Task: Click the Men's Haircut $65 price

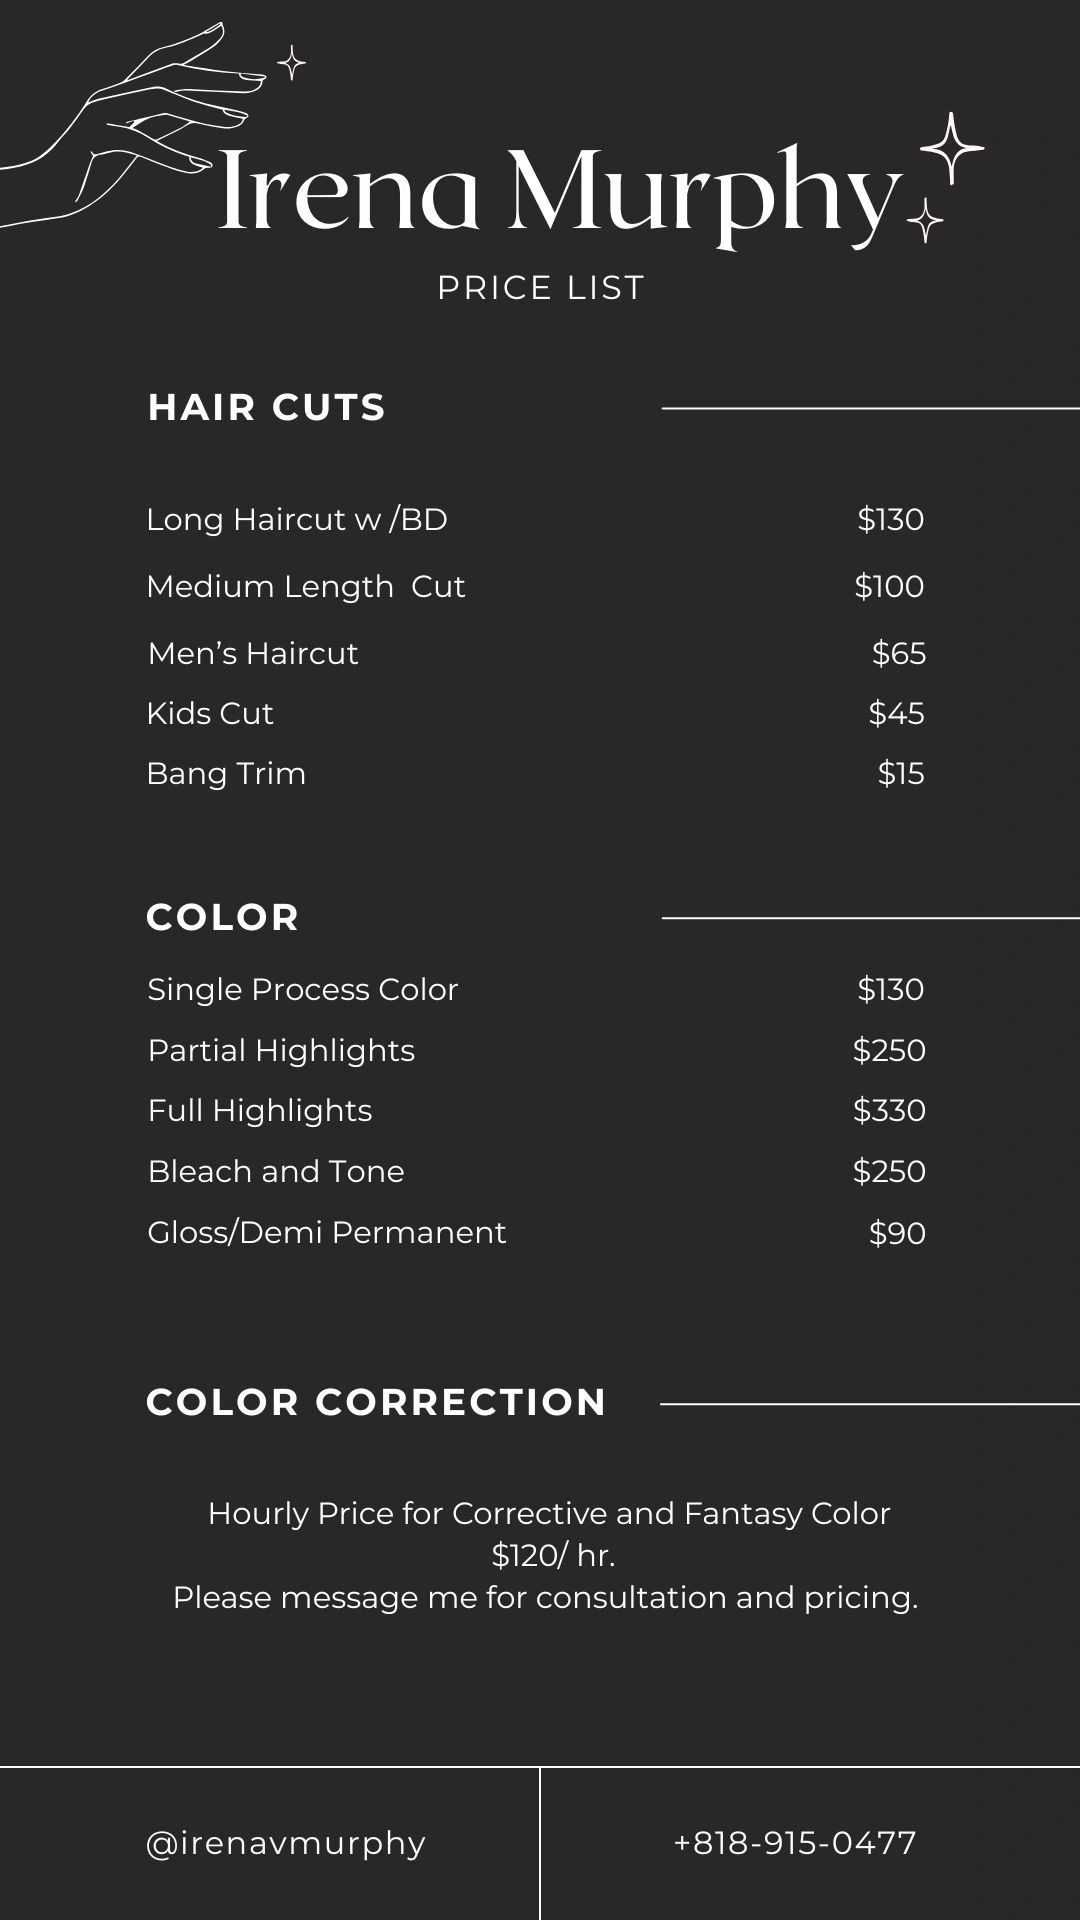Action: [898, 653]
